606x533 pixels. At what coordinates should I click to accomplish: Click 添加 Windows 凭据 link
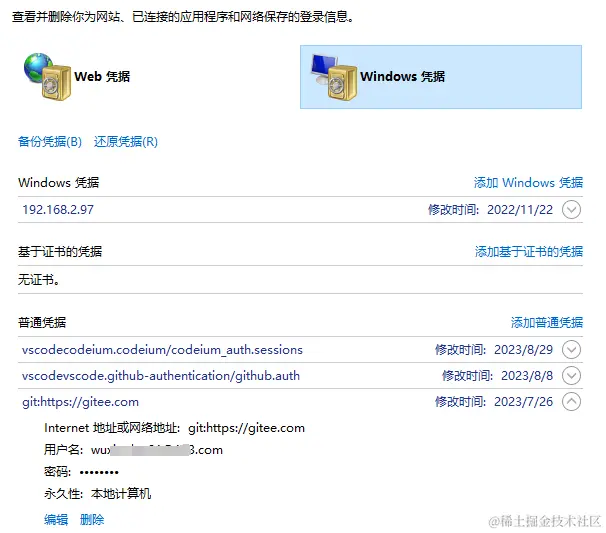click(x=528, y=182)
